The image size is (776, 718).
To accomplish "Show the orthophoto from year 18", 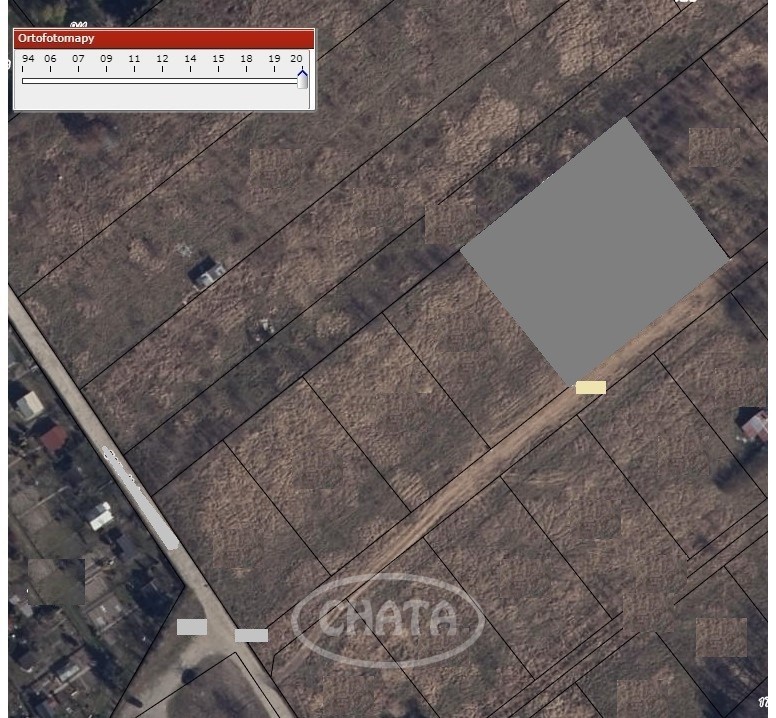I will pos(246,58).
